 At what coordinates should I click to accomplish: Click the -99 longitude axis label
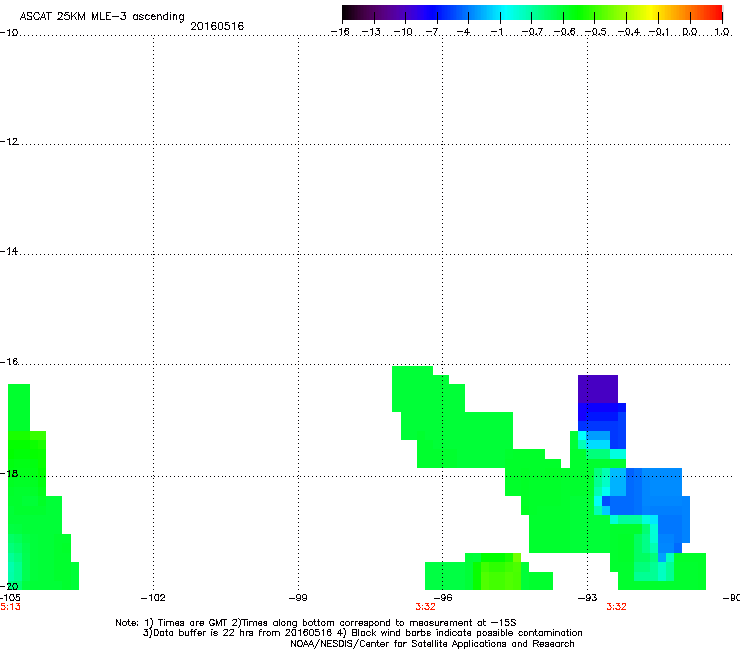pos(298,598)
